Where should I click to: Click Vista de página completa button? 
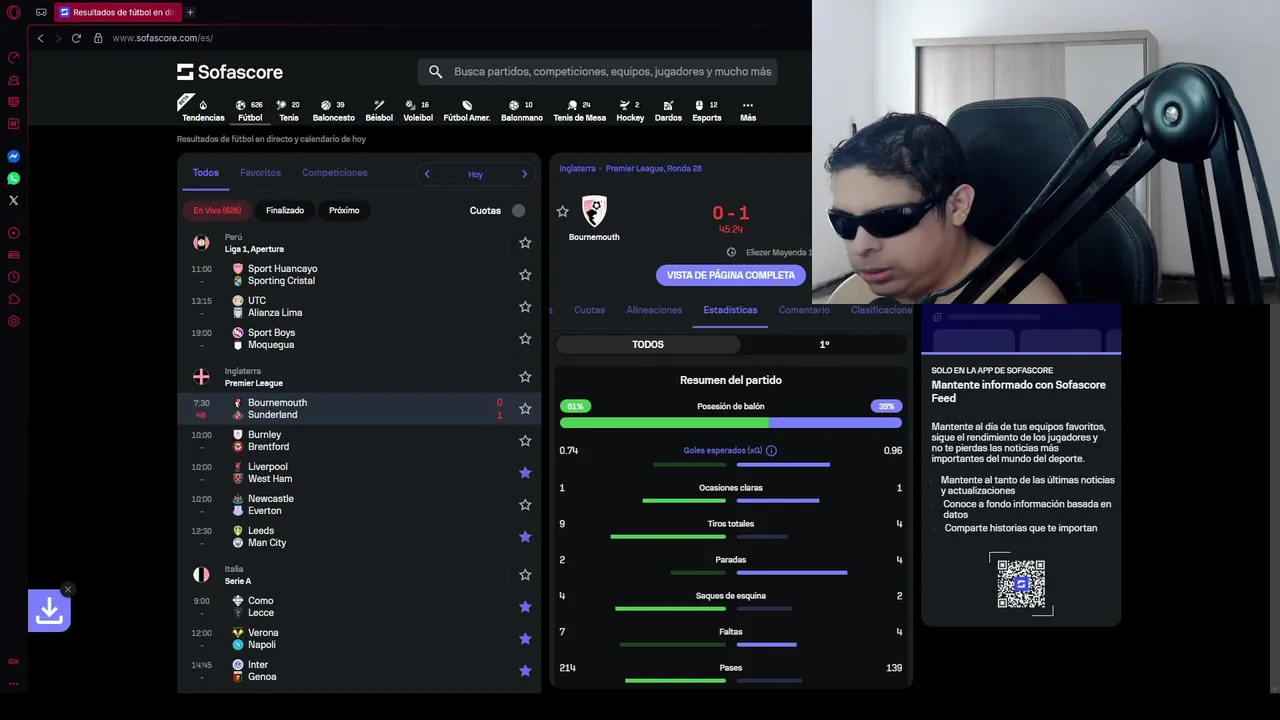(x=731, y=275)
